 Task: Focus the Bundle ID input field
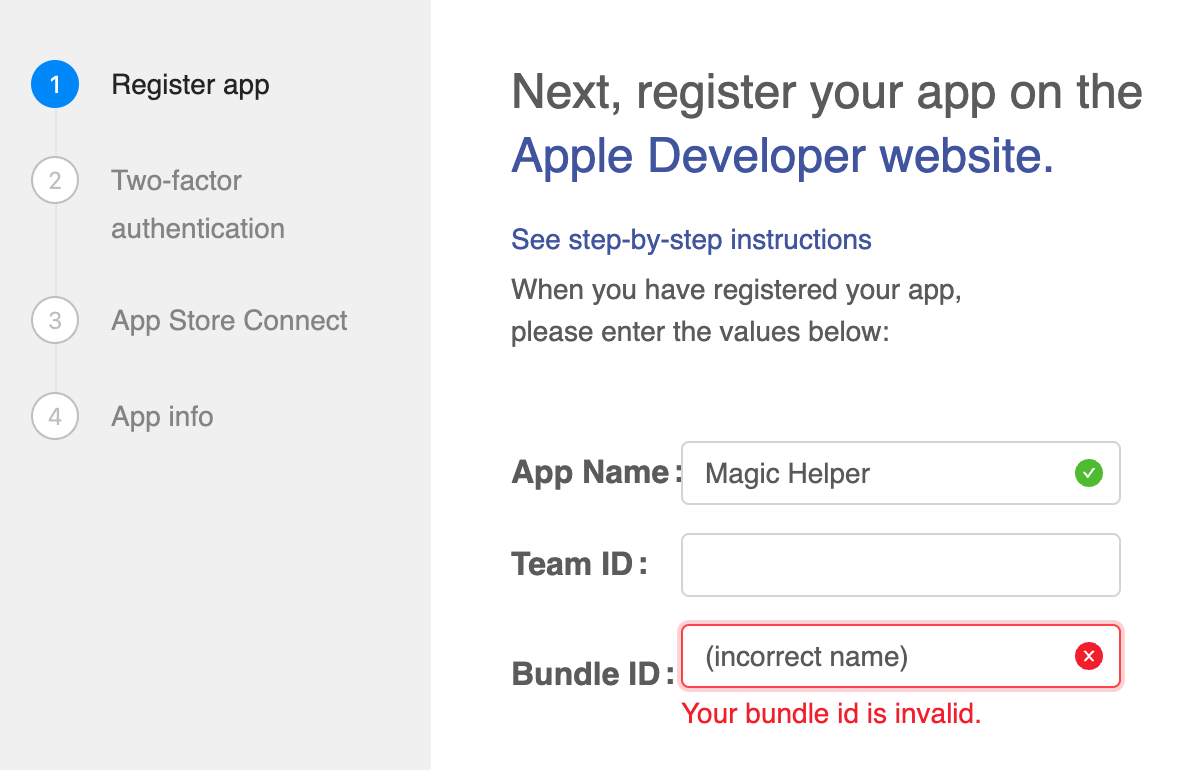point(901,656)
